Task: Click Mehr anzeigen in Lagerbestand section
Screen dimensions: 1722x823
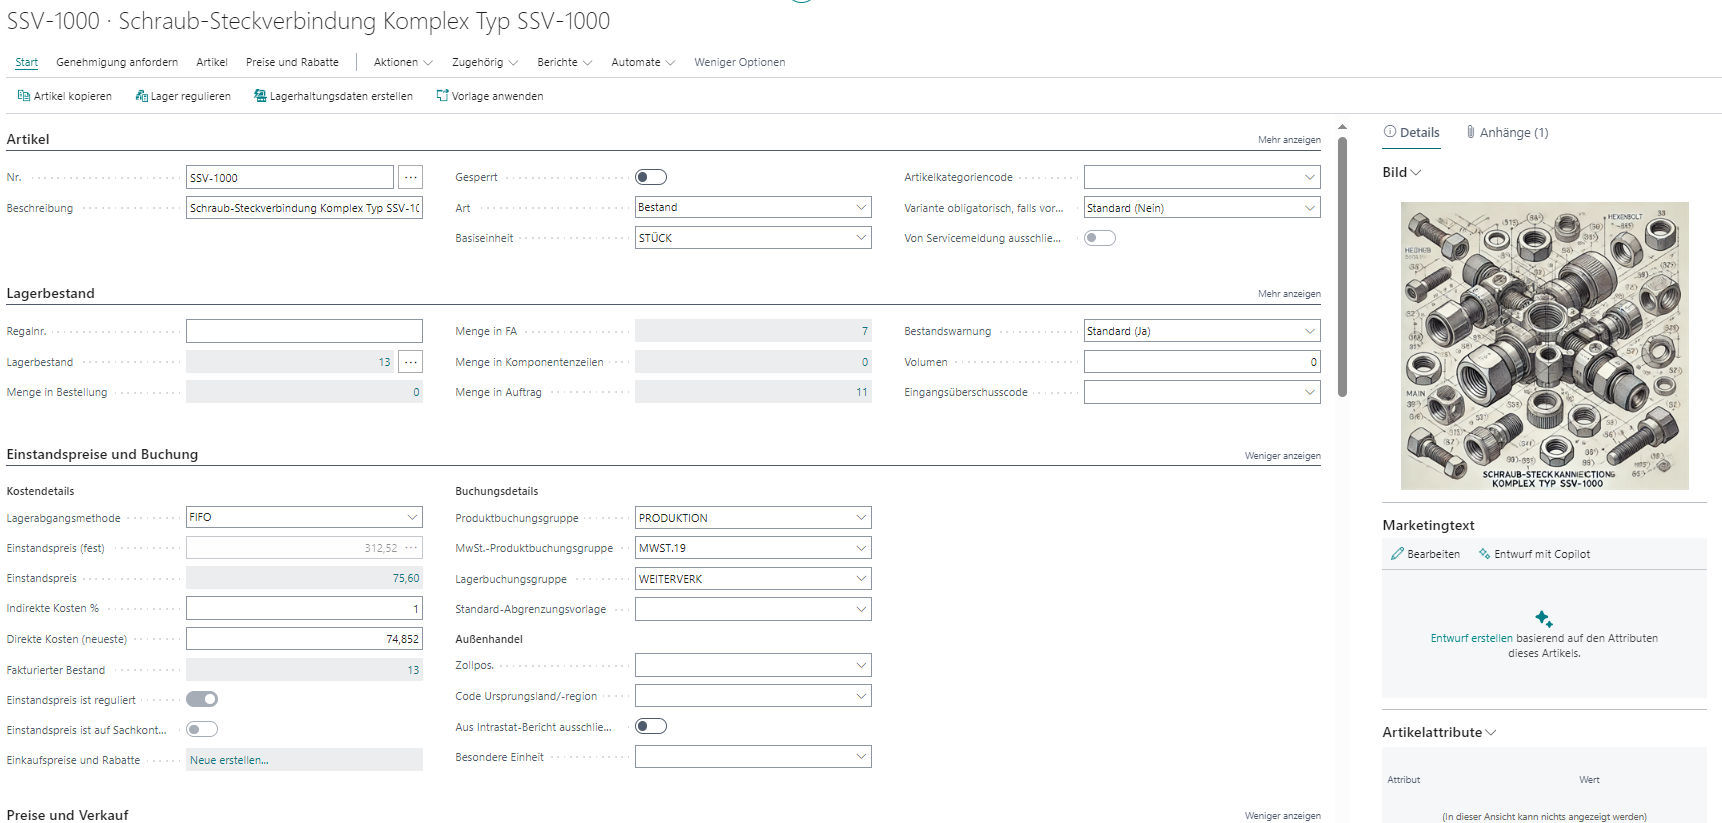Action: point(1289,294)
